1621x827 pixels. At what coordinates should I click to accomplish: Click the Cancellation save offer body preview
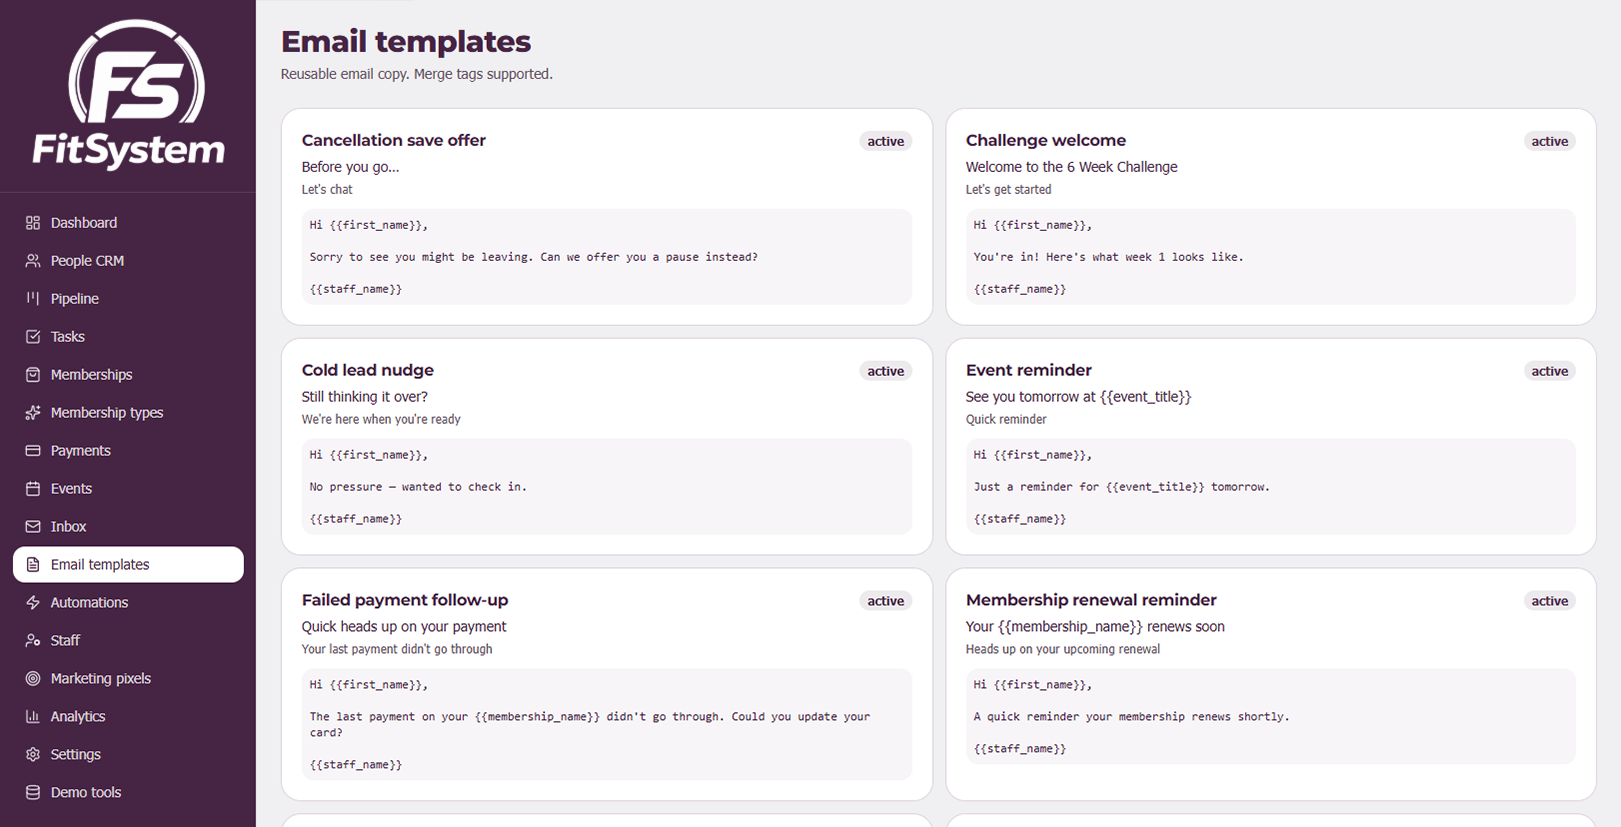click(x=606, y=257)
